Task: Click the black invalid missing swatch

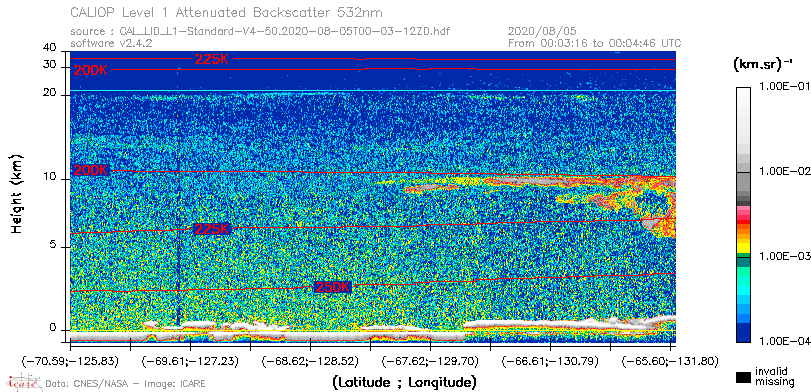Action: [x=744, y=378]
